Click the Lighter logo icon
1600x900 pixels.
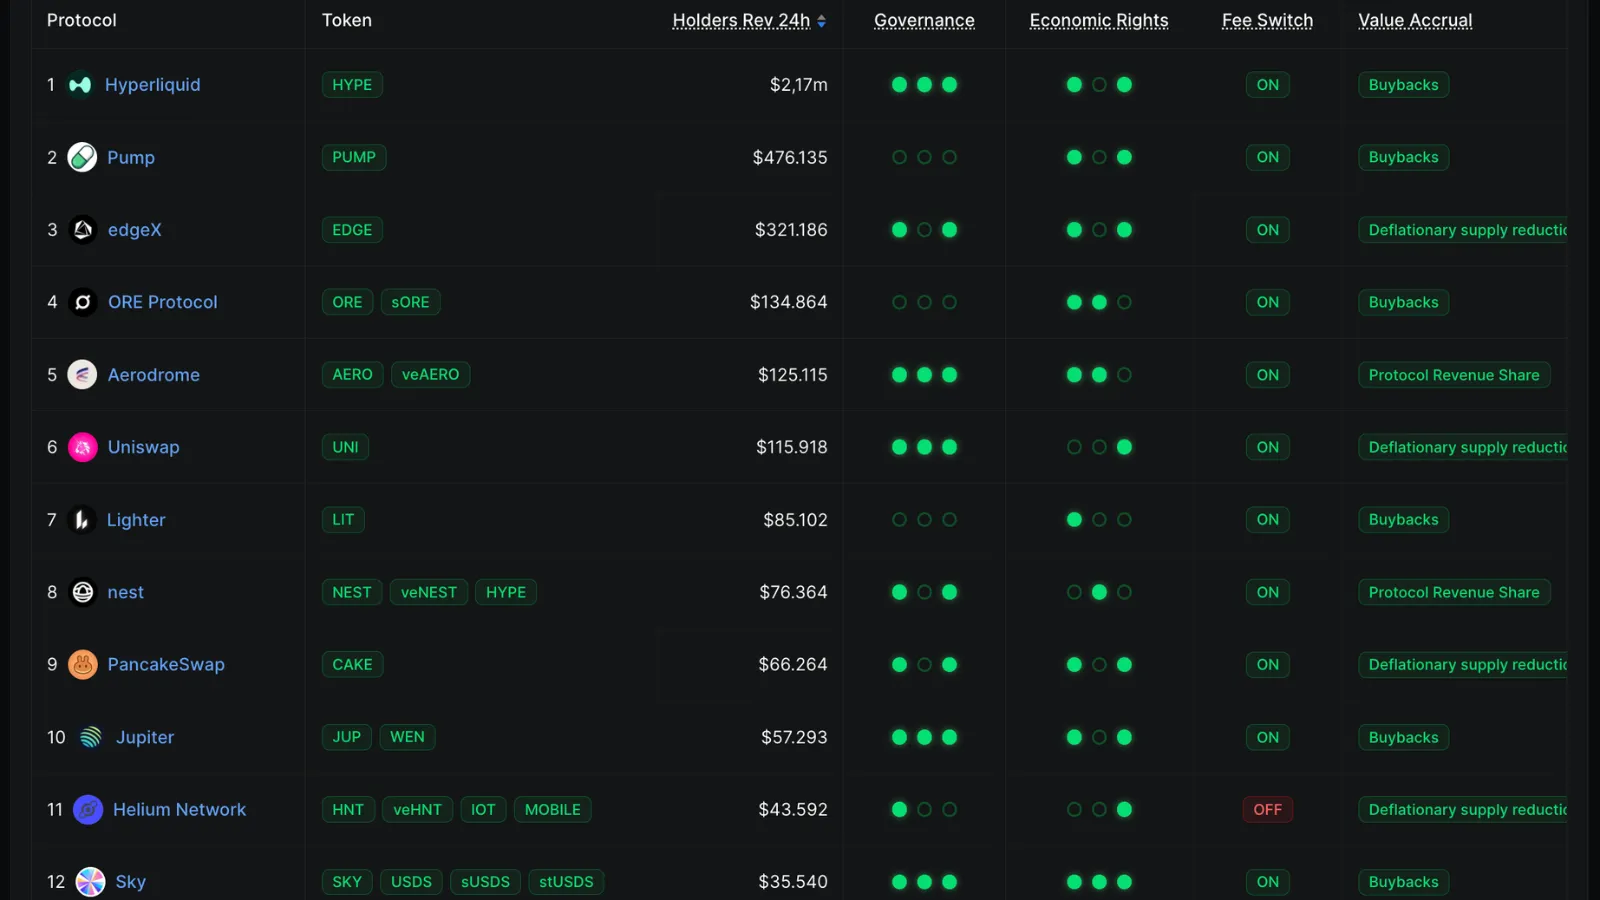[82, 520]
